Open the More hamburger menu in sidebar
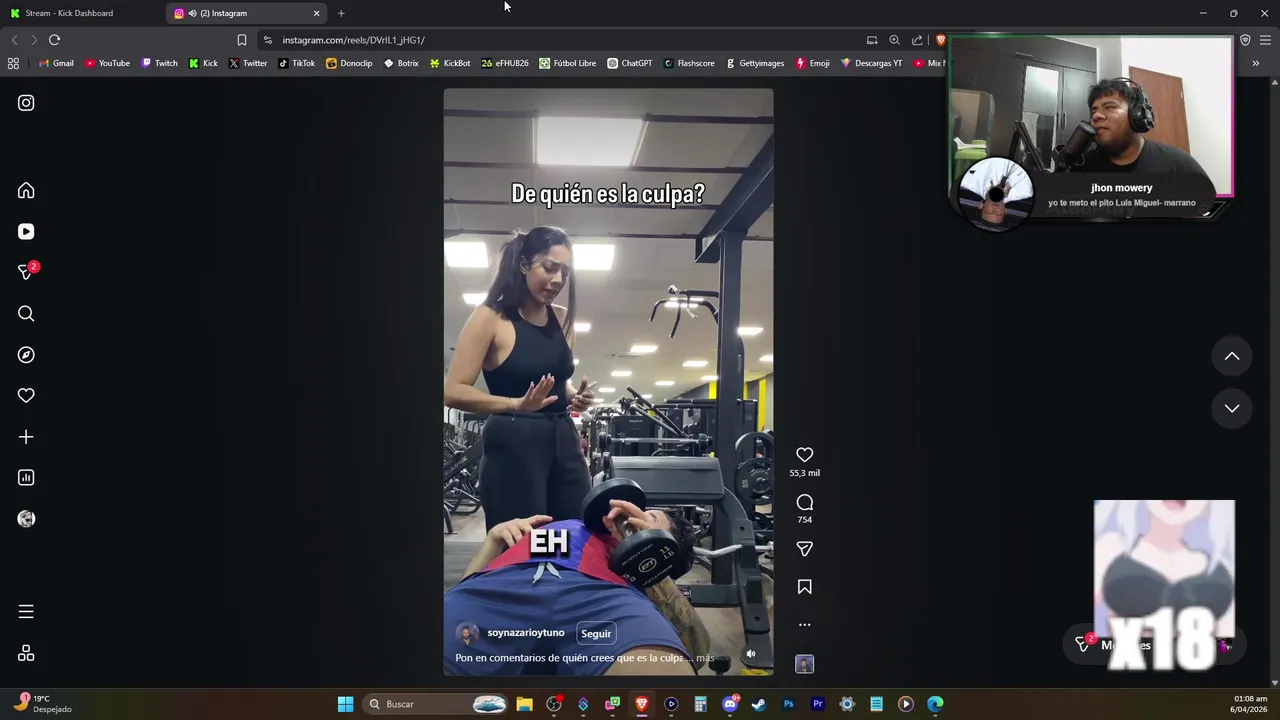The height and width of the screenshot is (720, 1280). tap(26, 612)
